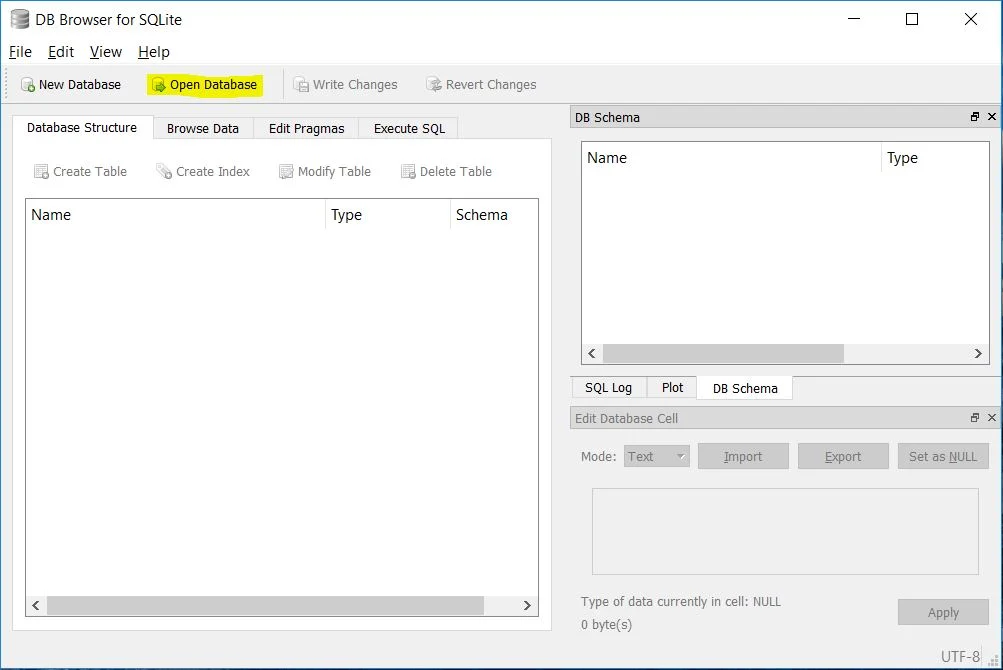Click the '0 byte(s)' size text
The height and width of the screenshot is (670, 1003).
click(606, 625)
